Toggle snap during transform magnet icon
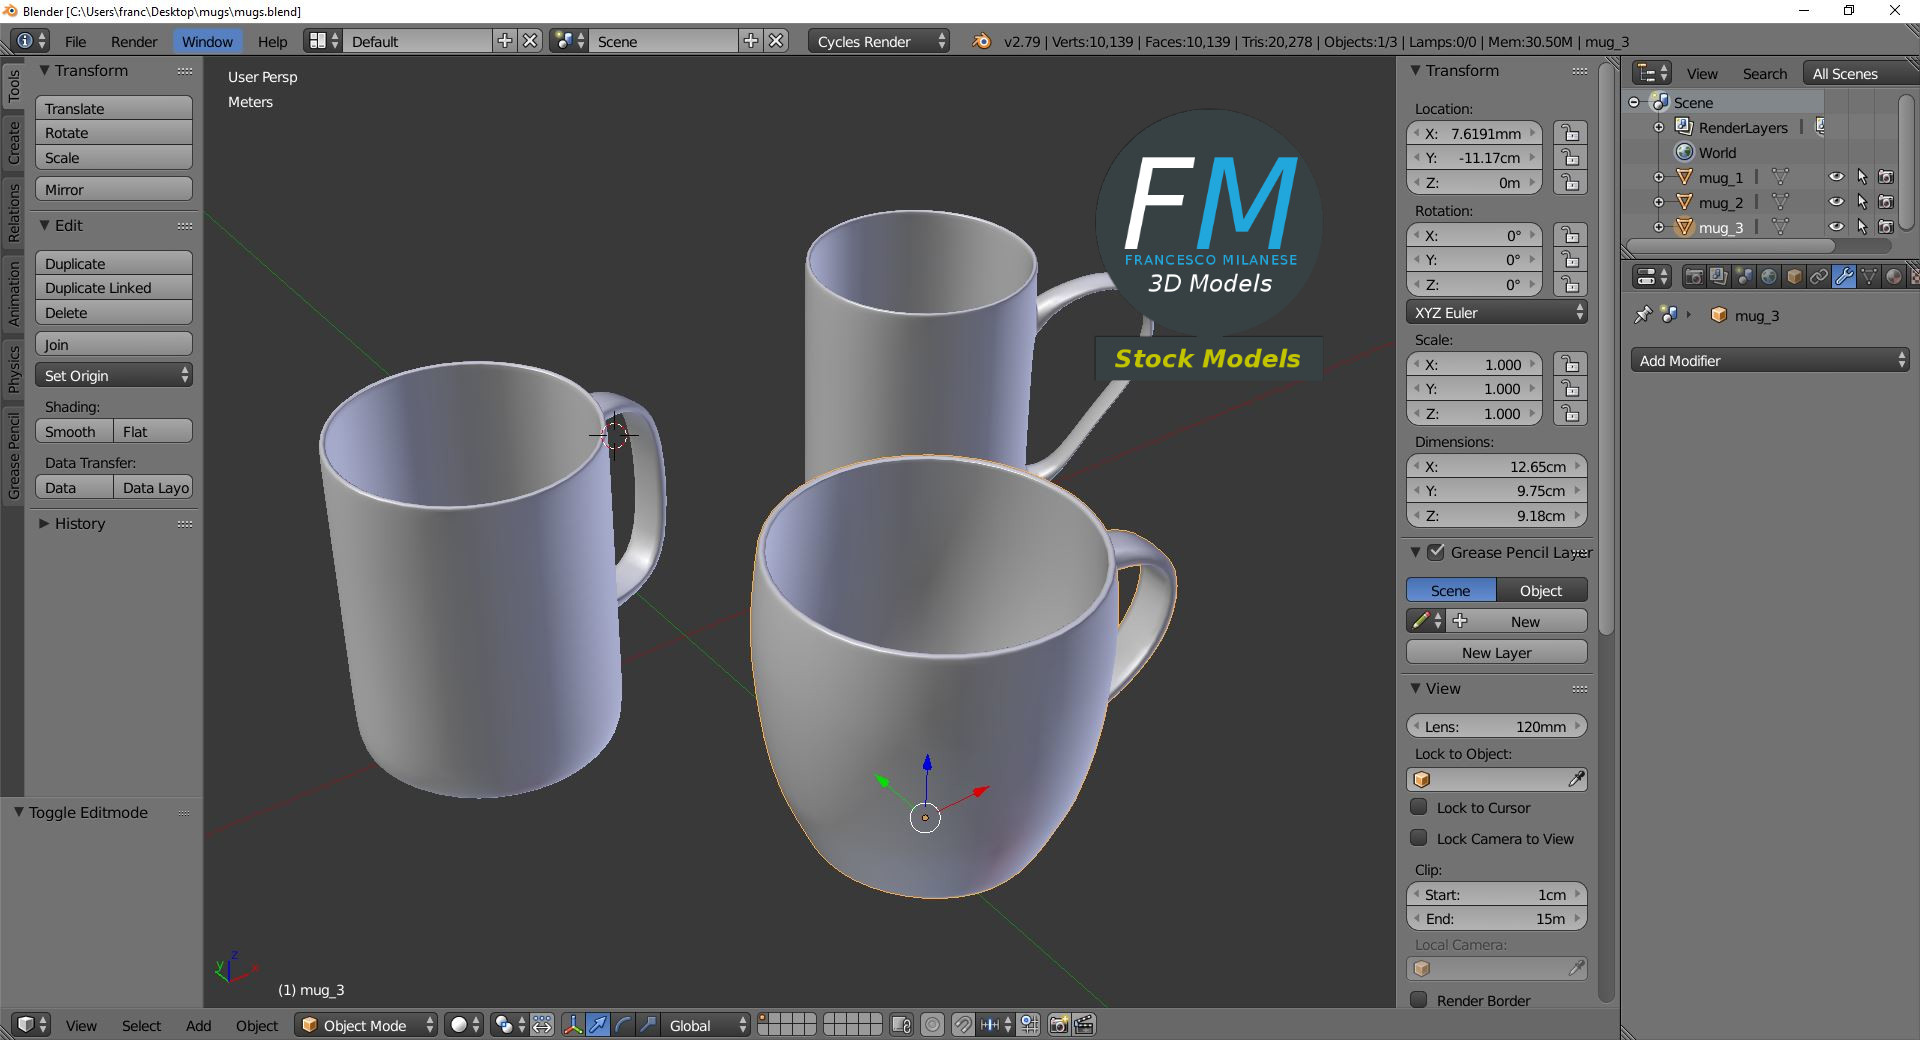The height and width of the screenshot is (1040, 1920). (x=962, y=1025)
